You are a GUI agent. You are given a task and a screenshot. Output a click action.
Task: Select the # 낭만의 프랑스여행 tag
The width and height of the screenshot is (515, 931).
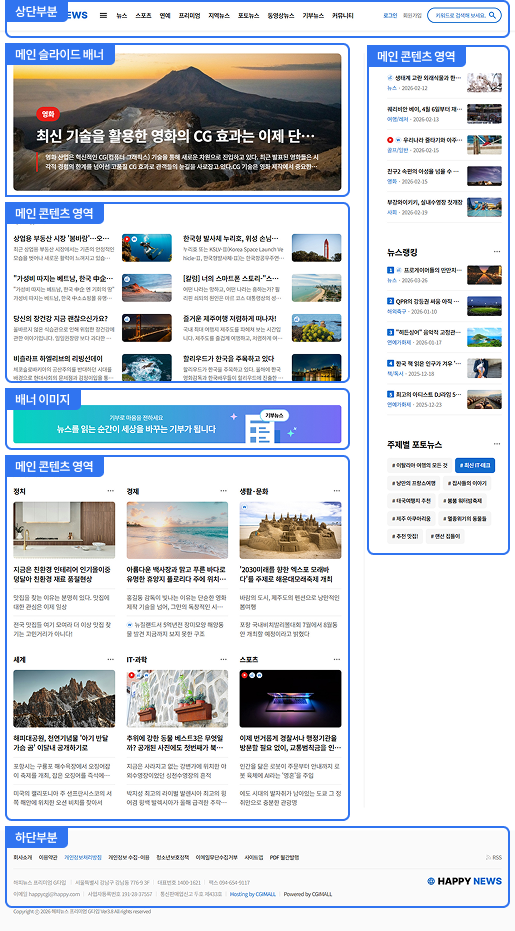(414, 483)
